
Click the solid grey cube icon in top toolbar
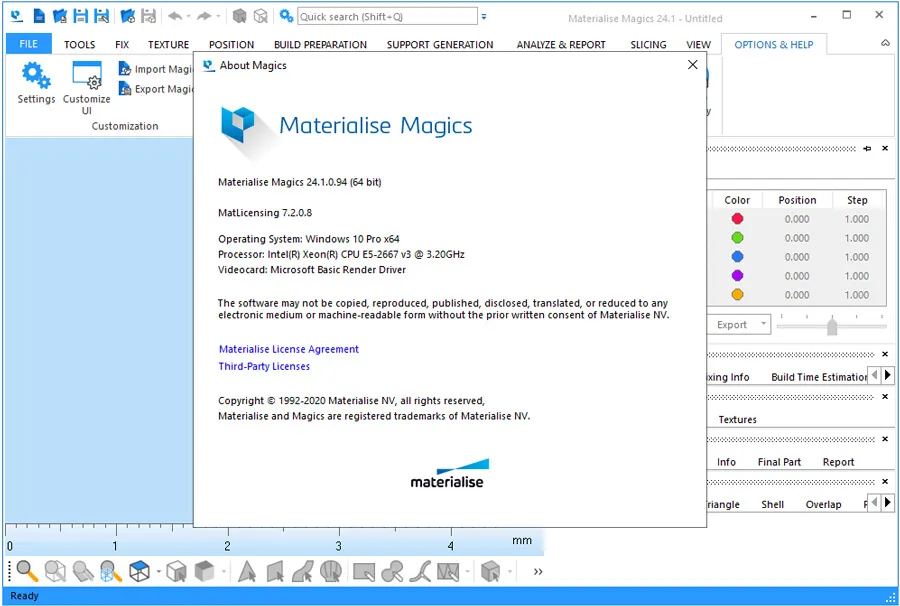click(x=239, y=16)
